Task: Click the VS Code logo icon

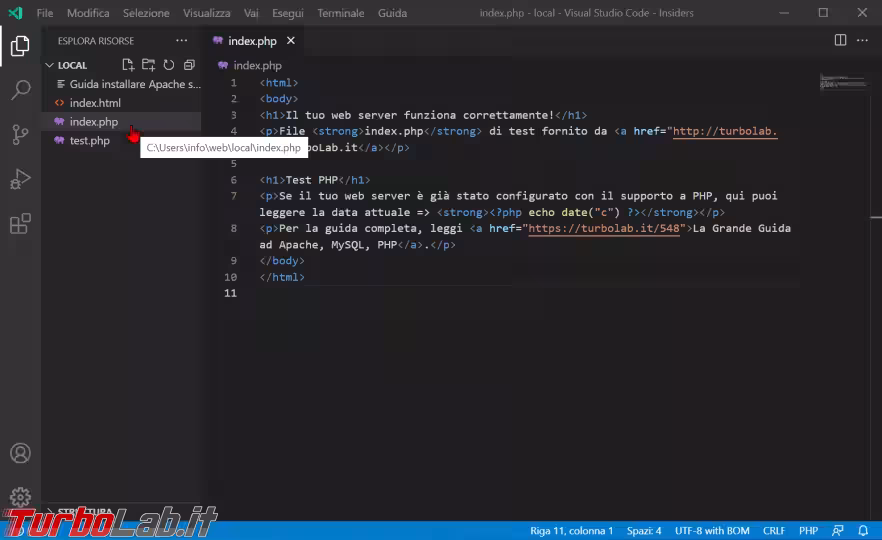Action: [x=15, y=12]
